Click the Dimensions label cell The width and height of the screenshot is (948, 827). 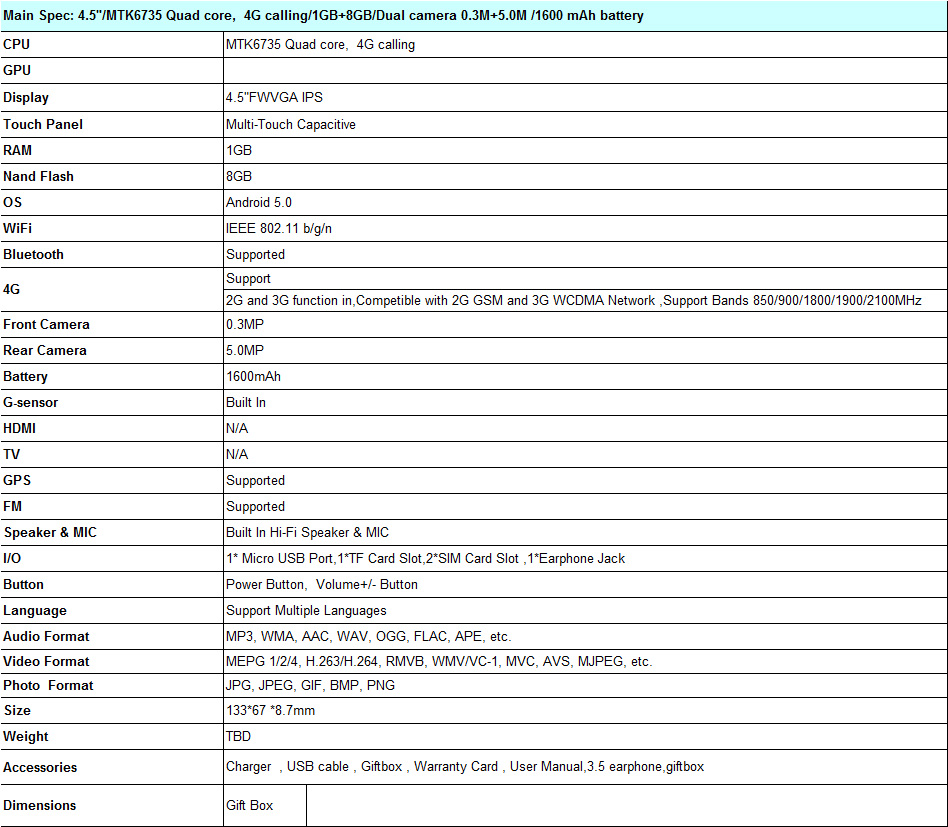coord(112,806)
